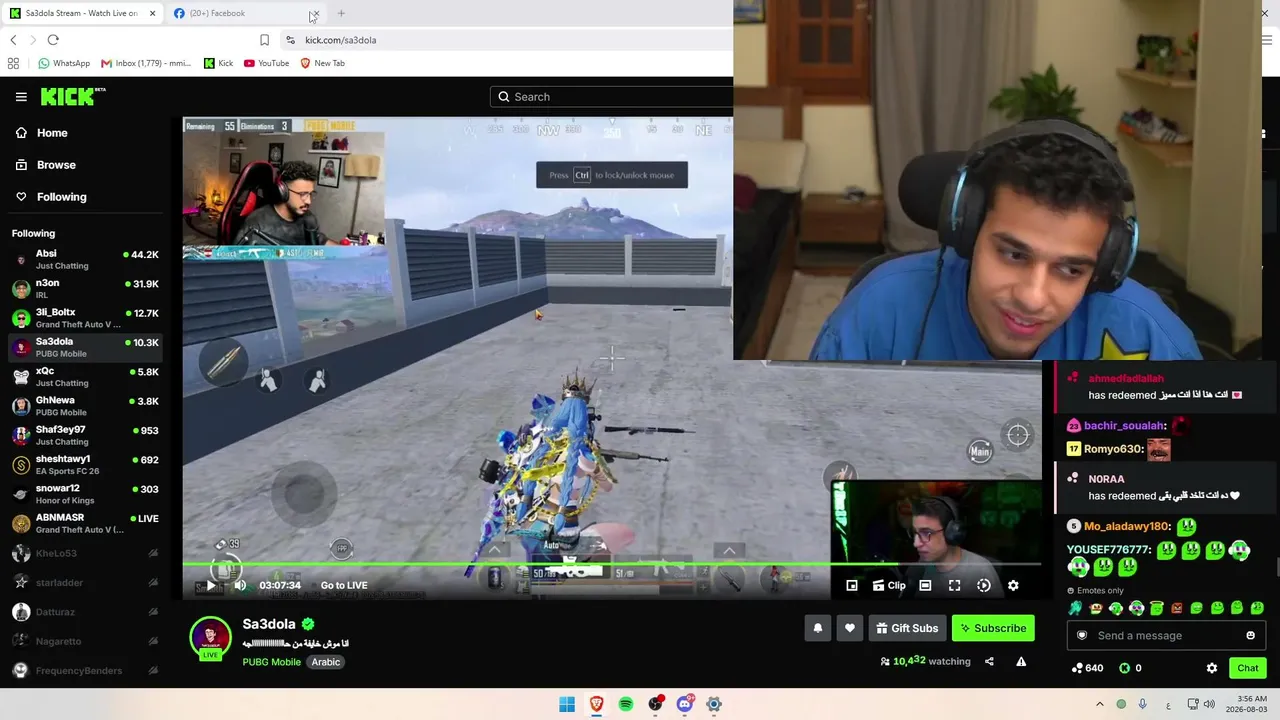Subscribe to Sa3dola's channel
The image size is (1280, 720).
(x=993, y=628)
